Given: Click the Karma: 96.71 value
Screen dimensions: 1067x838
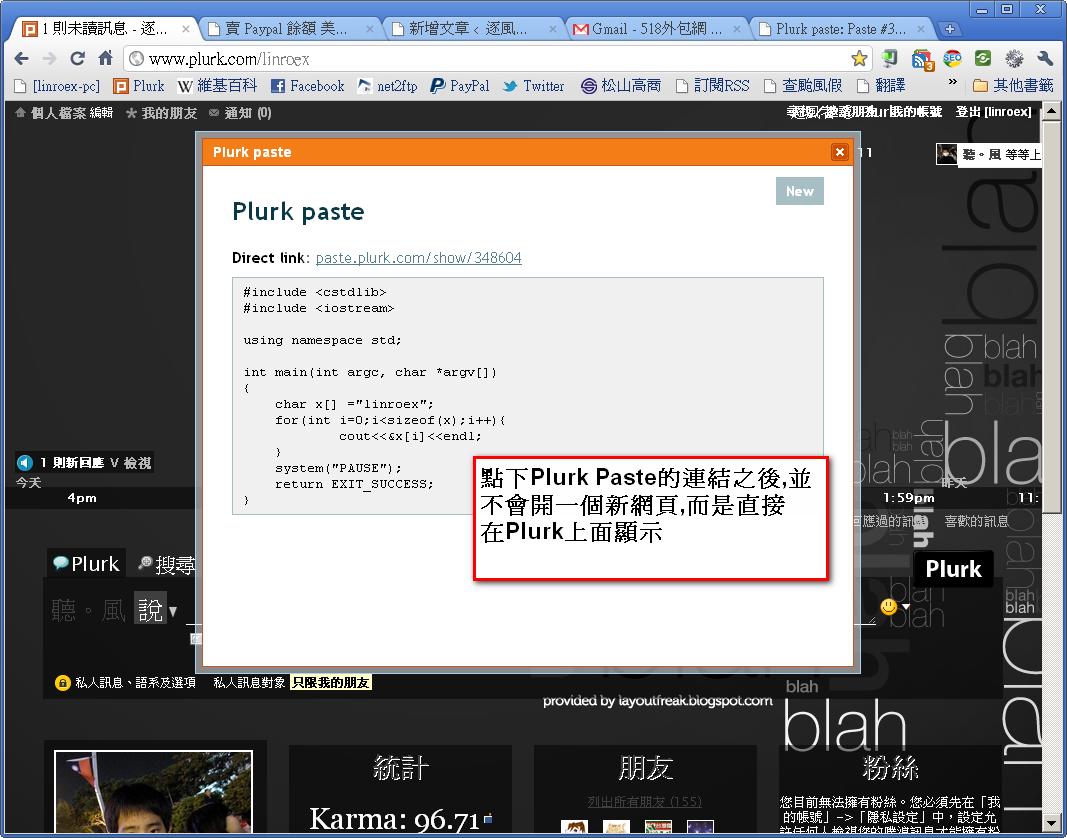Looking at the screenshot, I should tap(395, 820).
